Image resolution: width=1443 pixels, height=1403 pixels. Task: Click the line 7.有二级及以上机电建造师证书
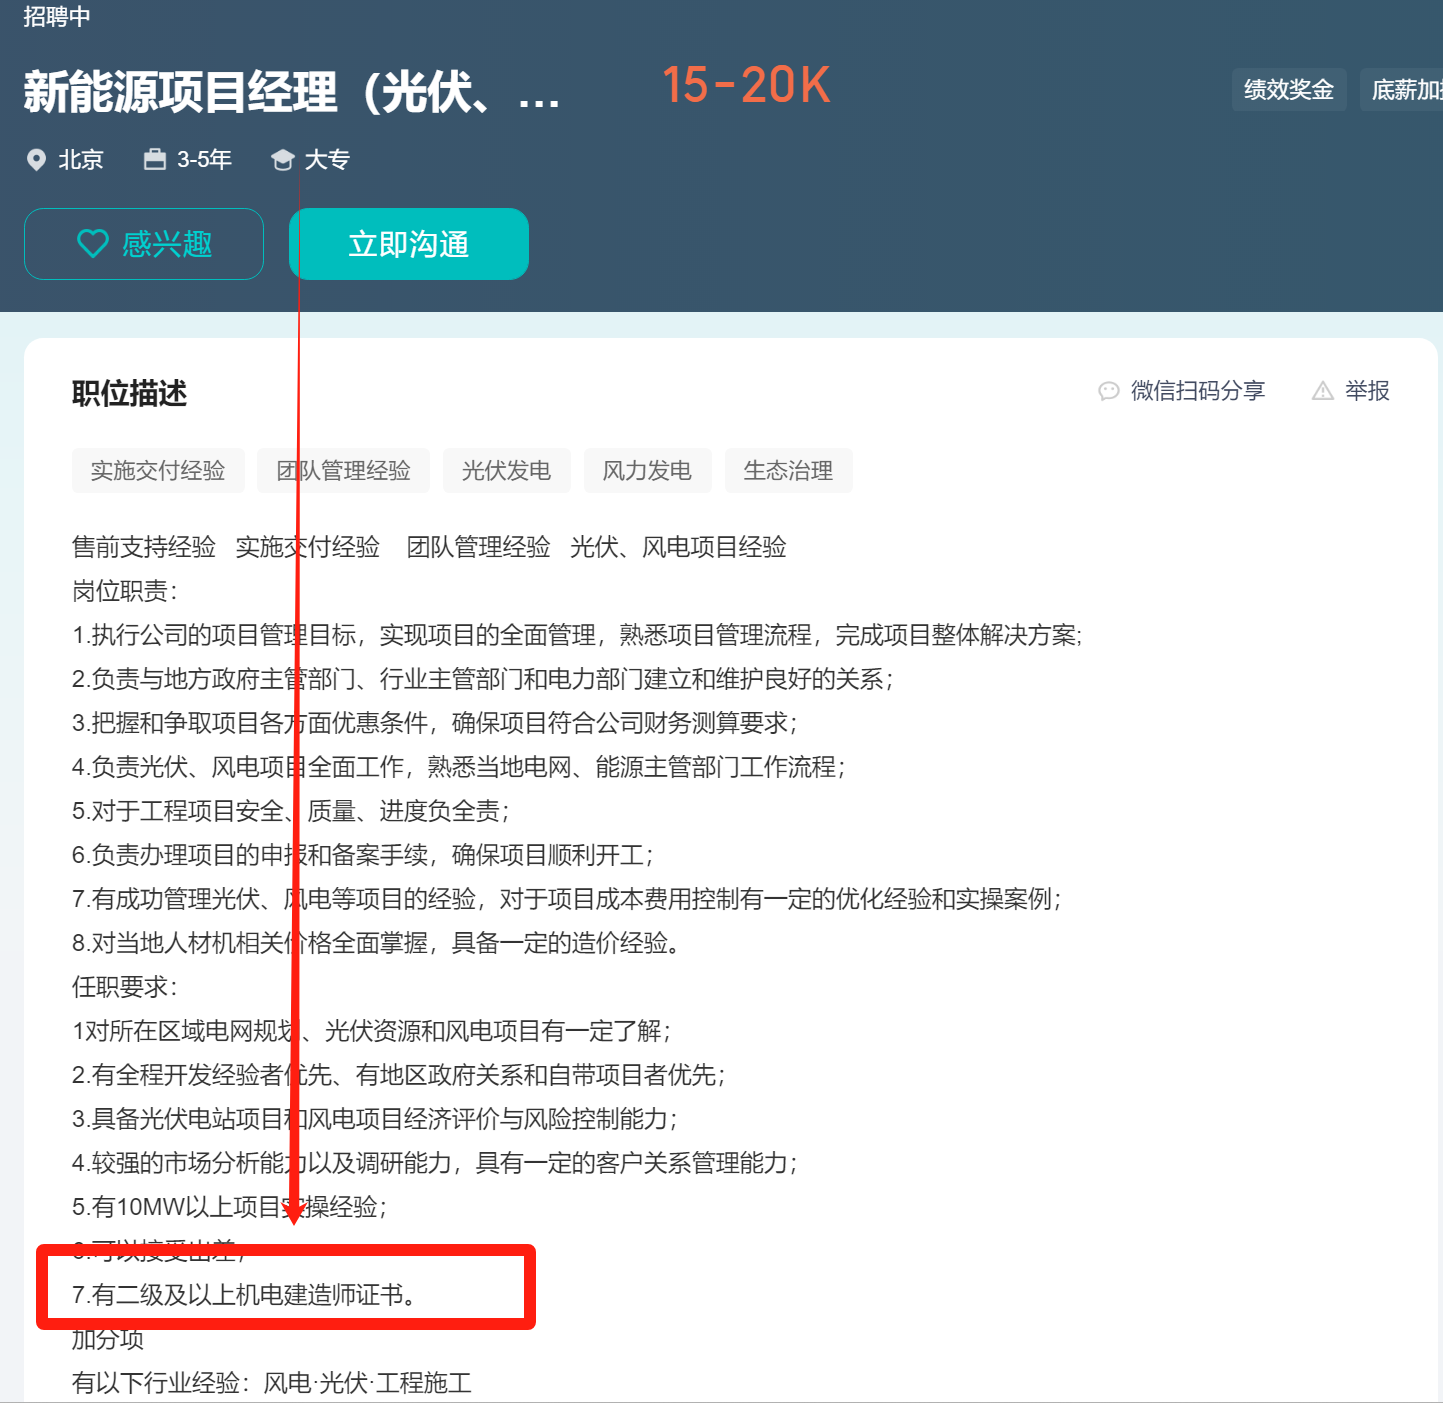244,1295
